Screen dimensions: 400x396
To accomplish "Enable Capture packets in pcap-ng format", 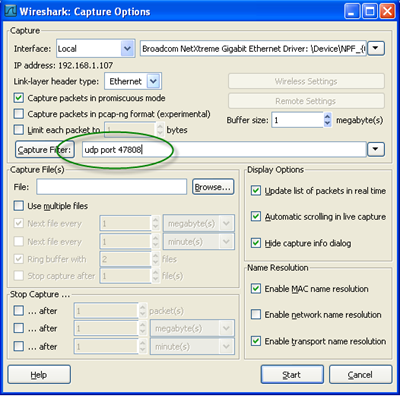I will [x=19, y=114].
